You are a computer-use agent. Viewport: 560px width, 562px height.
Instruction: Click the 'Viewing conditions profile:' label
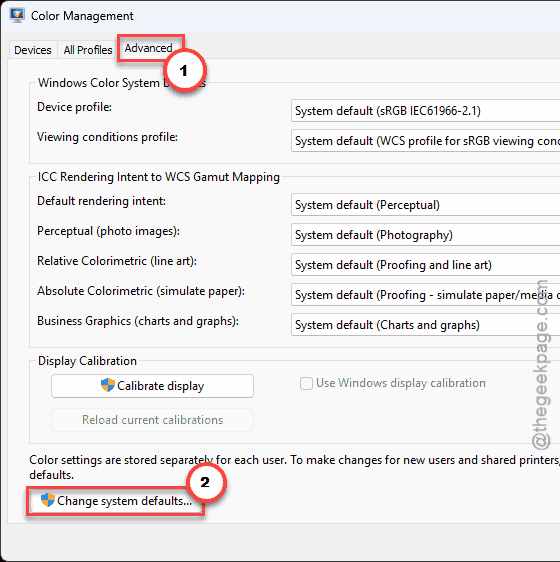108,137
